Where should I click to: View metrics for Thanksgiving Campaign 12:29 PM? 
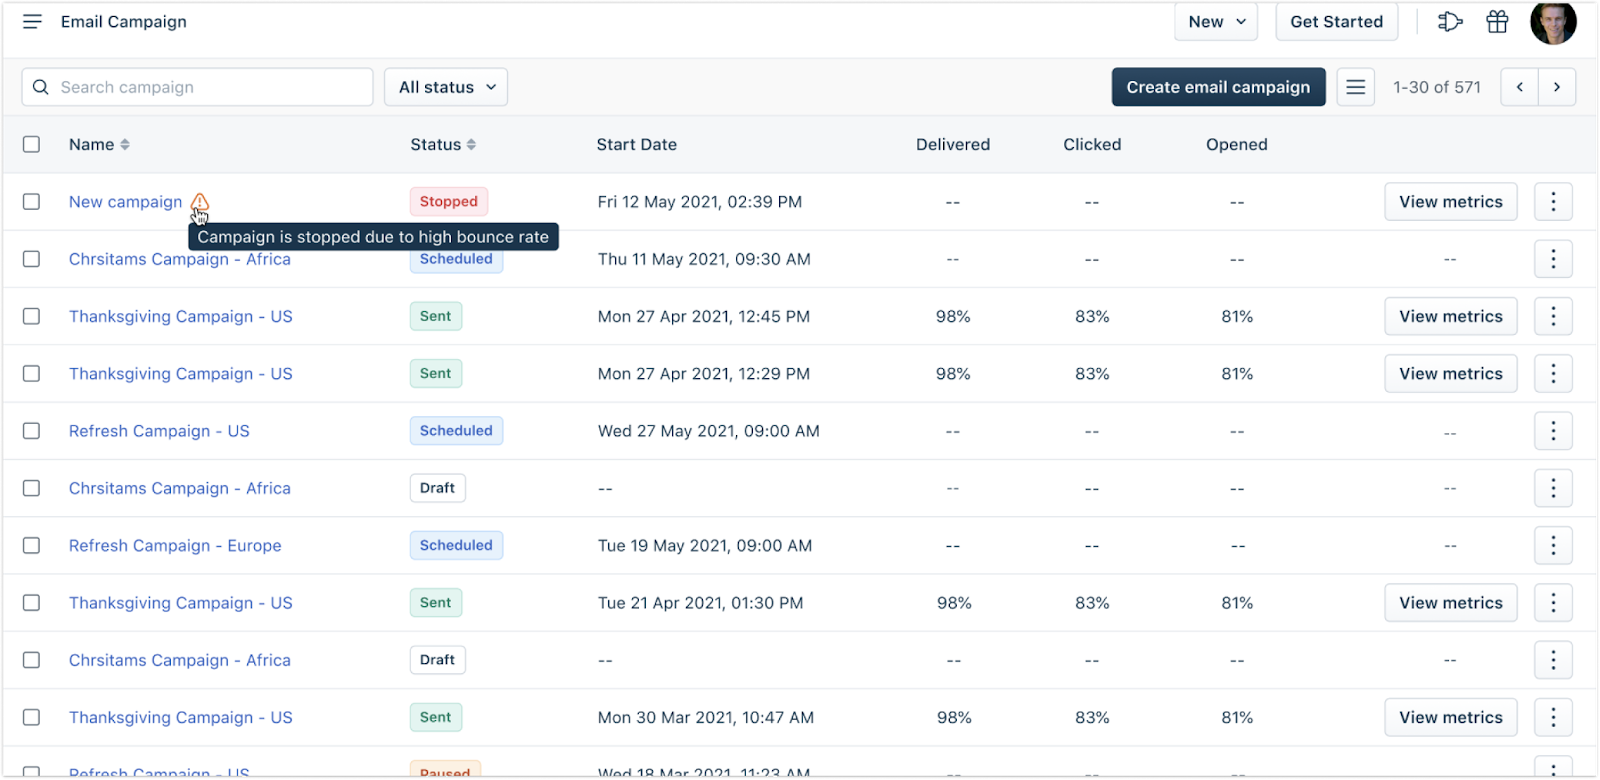pyautogui.click(x=1451, y=374)
